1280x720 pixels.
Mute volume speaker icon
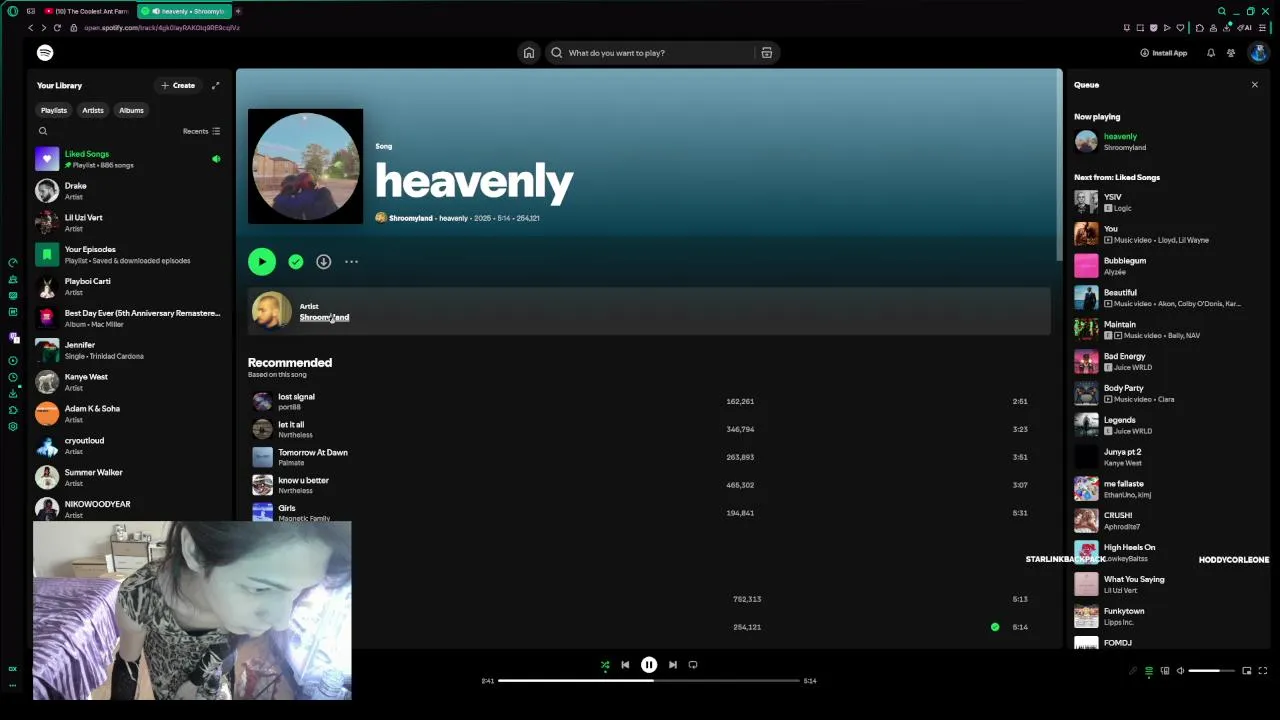(x=1180, y=671)
